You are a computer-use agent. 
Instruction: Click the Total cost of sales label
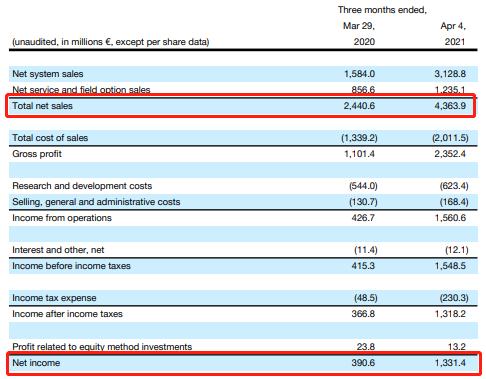click(50, 138)
